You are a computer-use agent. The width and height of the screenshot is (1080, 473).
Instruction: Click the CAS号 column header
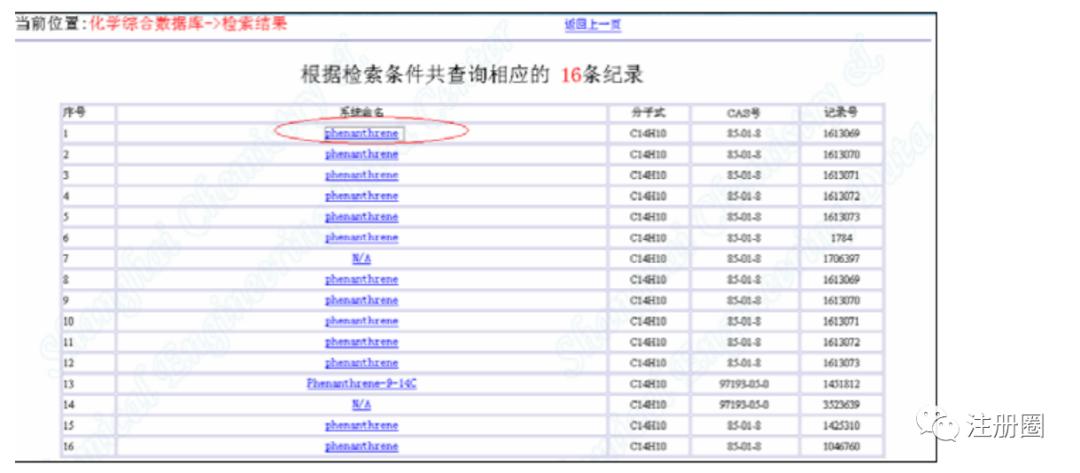coord(744,113)
